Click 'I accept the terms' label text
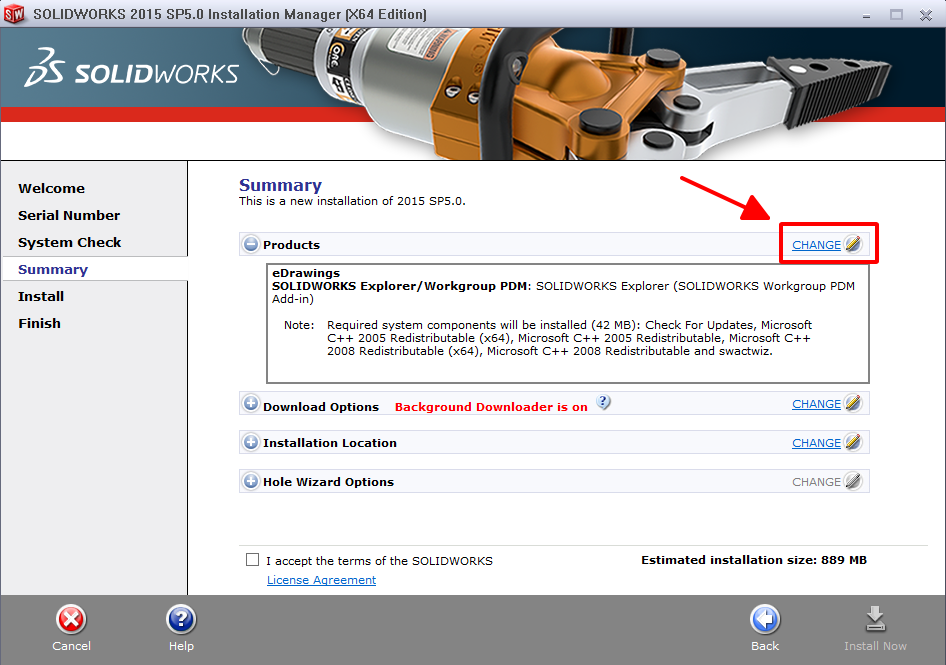The image size is (946, 665). [x=379, y=561]
